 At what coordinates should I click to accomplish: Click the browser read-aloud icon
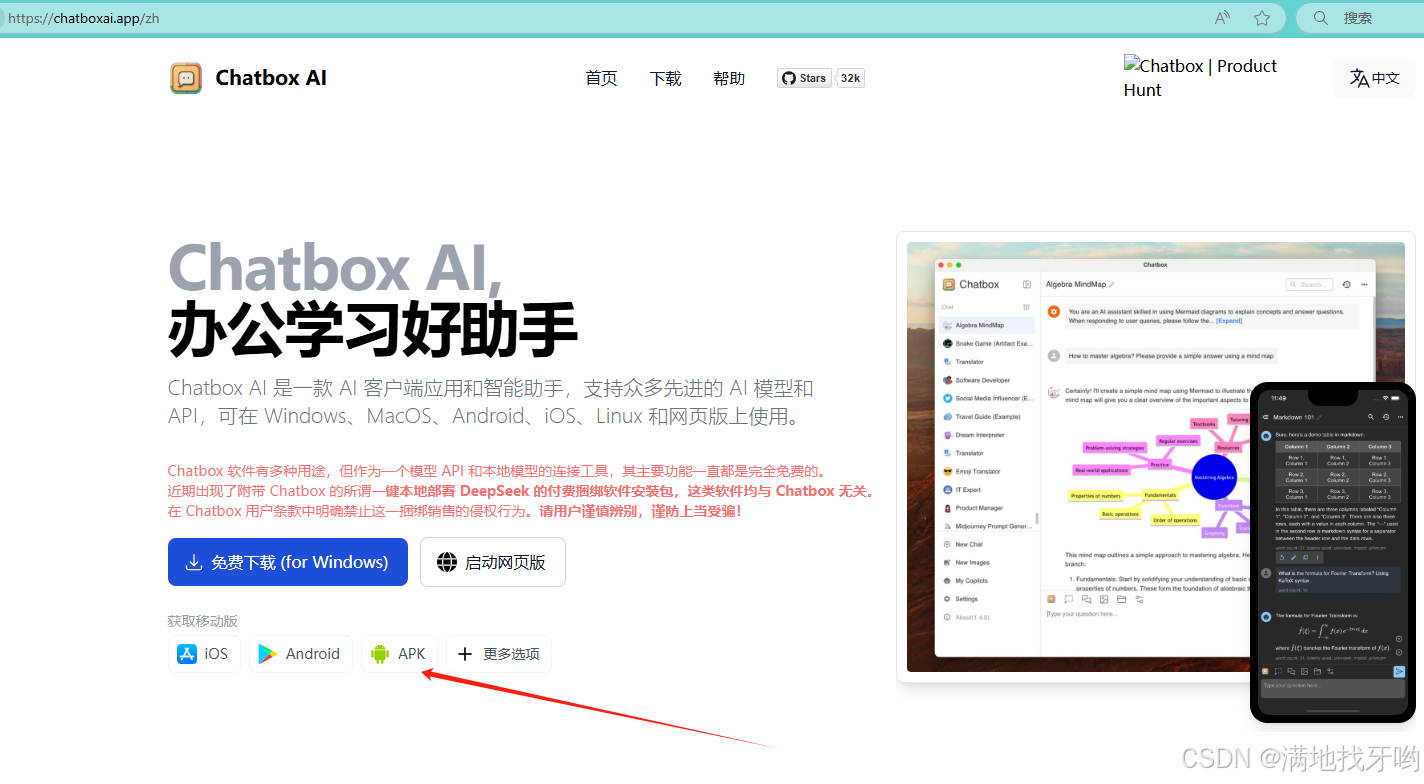pos(1222,18)
